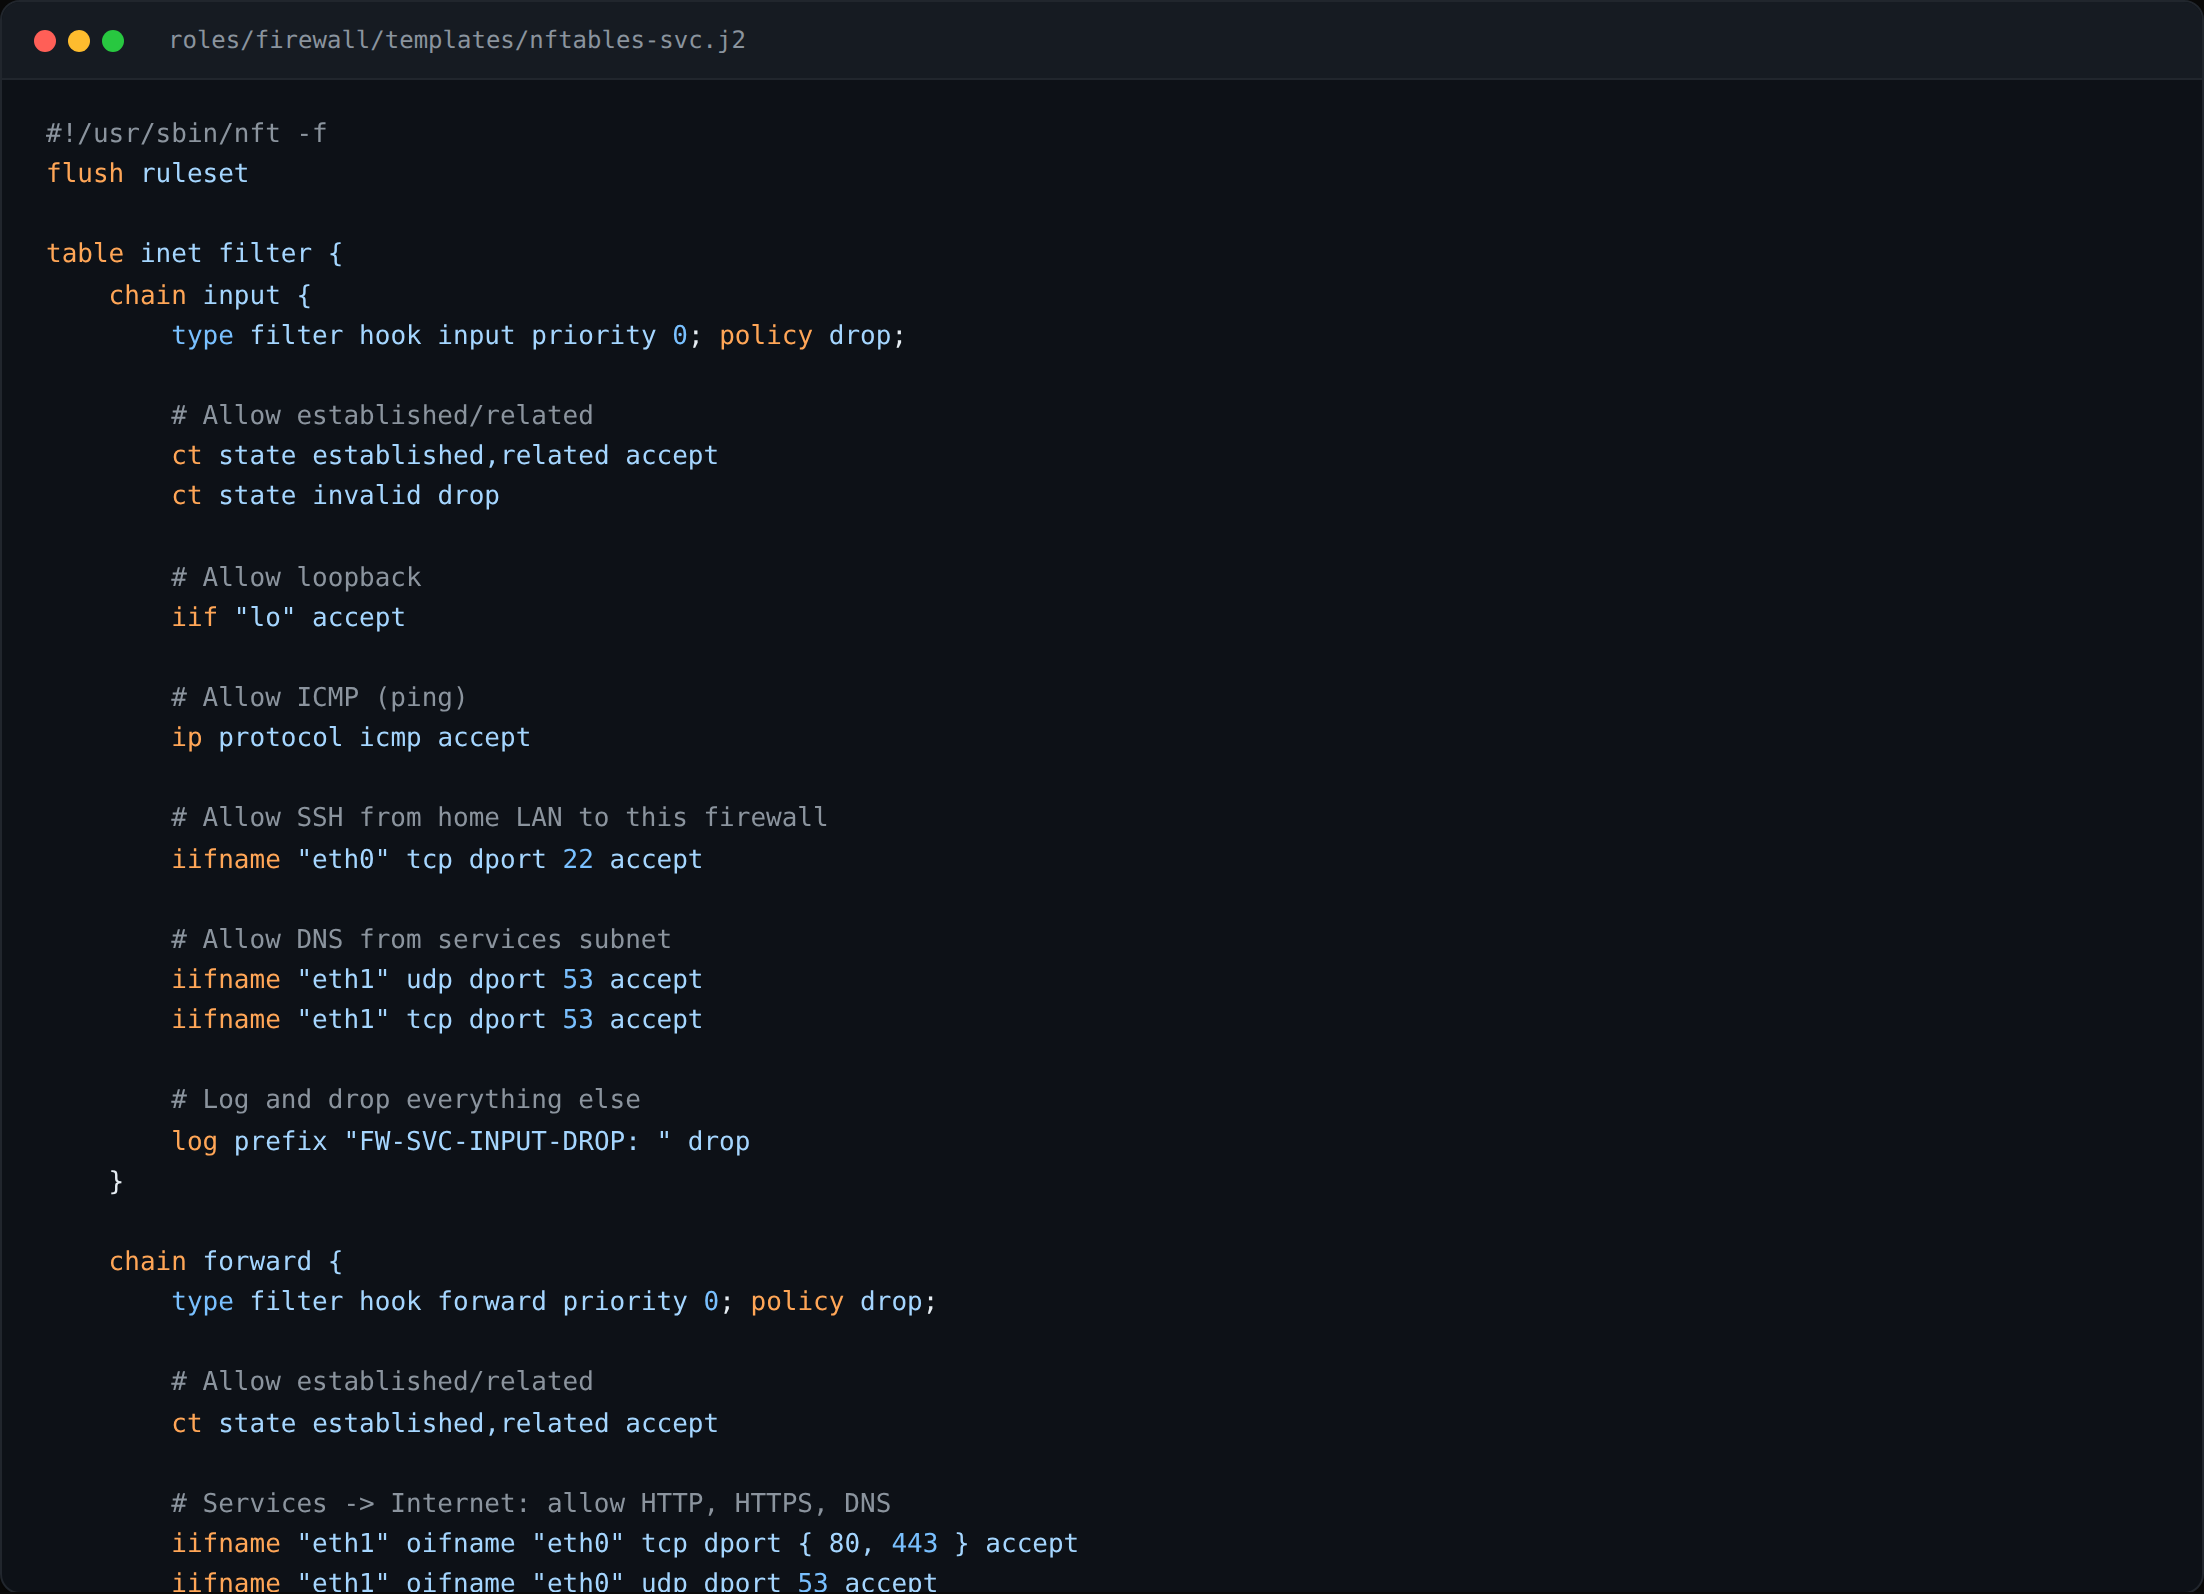
Task: Click the 'eth1 udp dport 53 accept' input rule
Action: [x=437, y=980]
